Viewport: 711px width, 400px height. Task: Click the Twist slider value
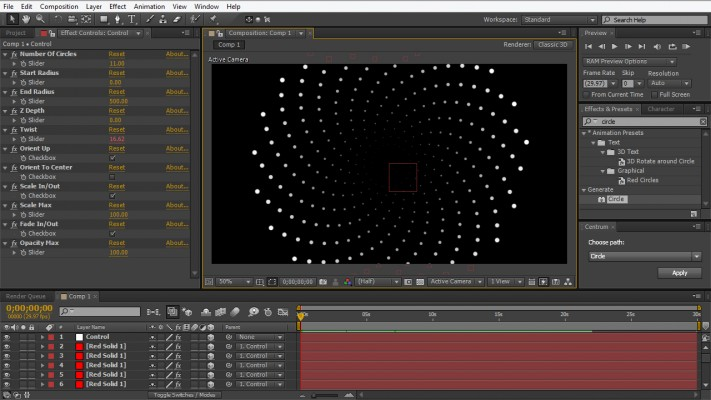pos(116,139)
